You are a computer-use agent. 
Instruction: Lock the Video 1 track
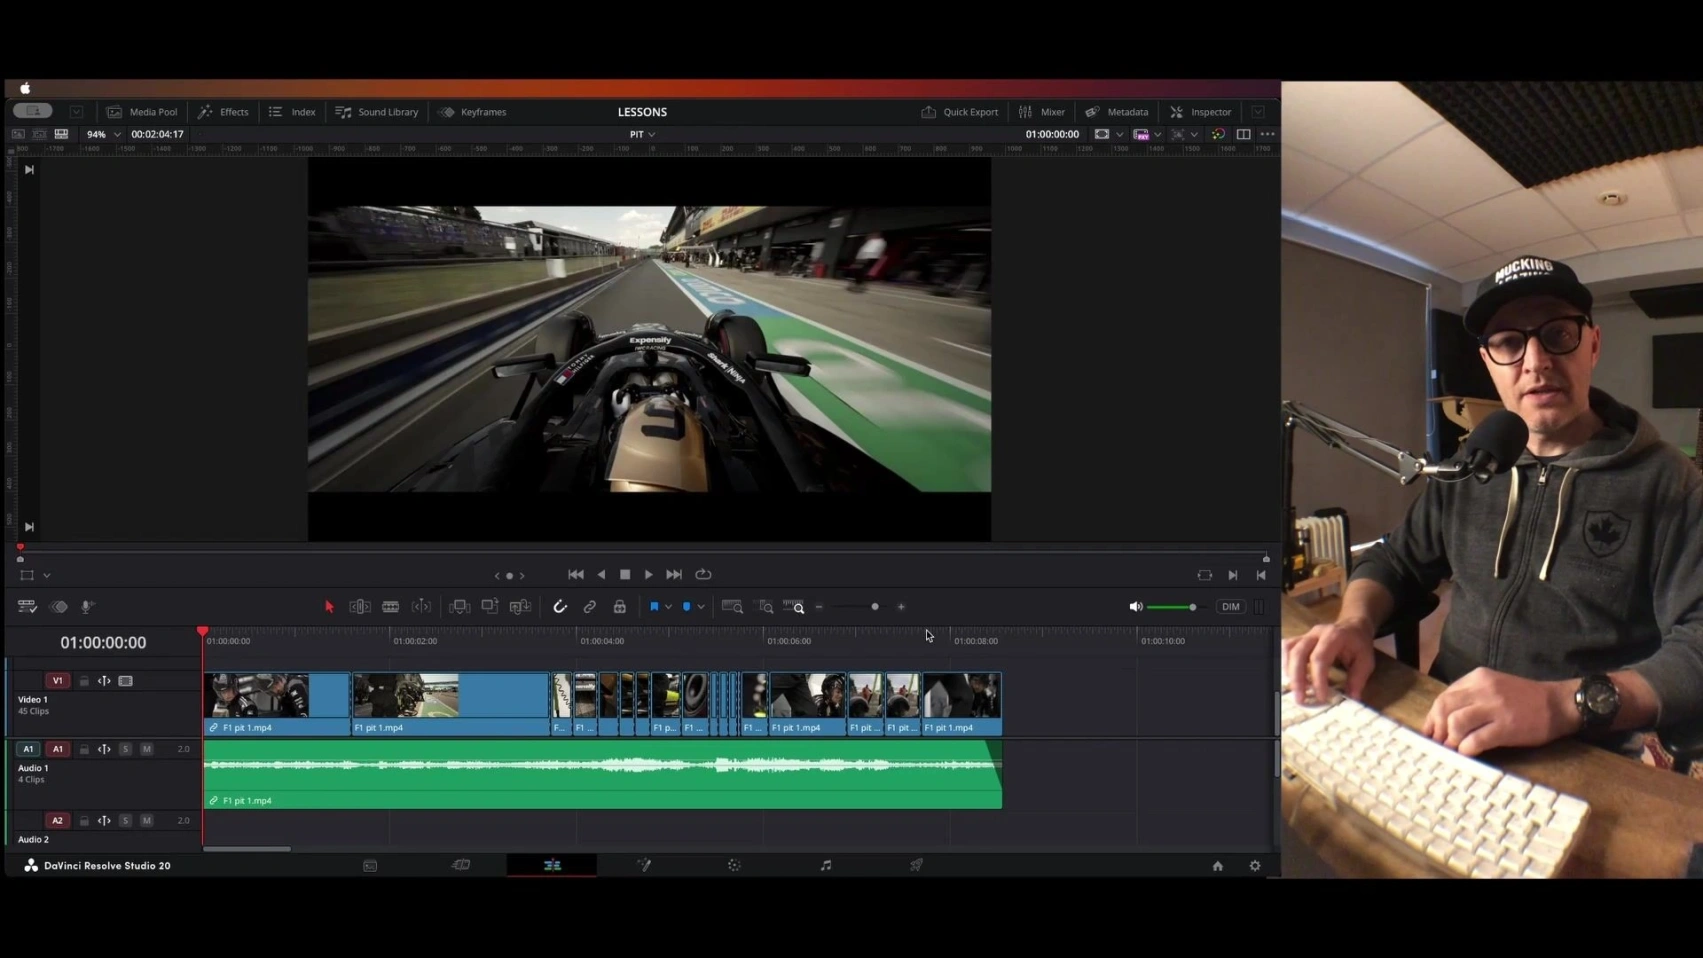pos(84,681)
